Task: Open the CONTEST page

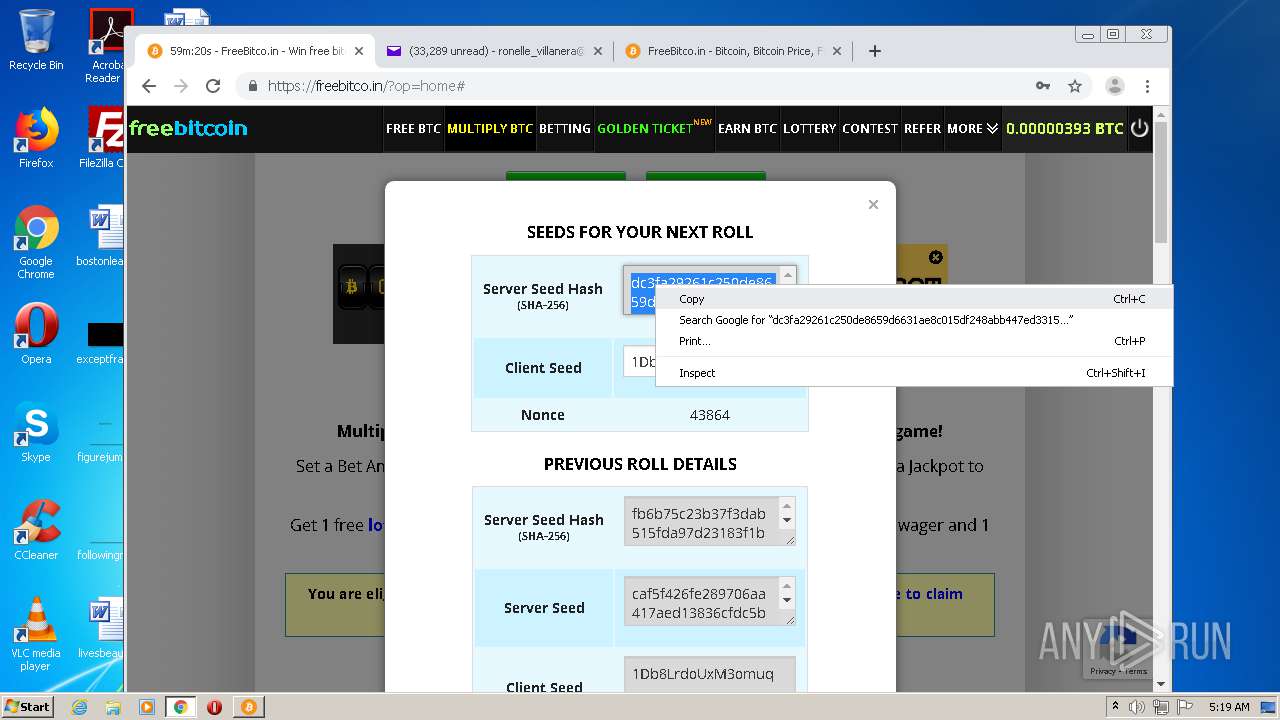Action: (x=870, y=128)
